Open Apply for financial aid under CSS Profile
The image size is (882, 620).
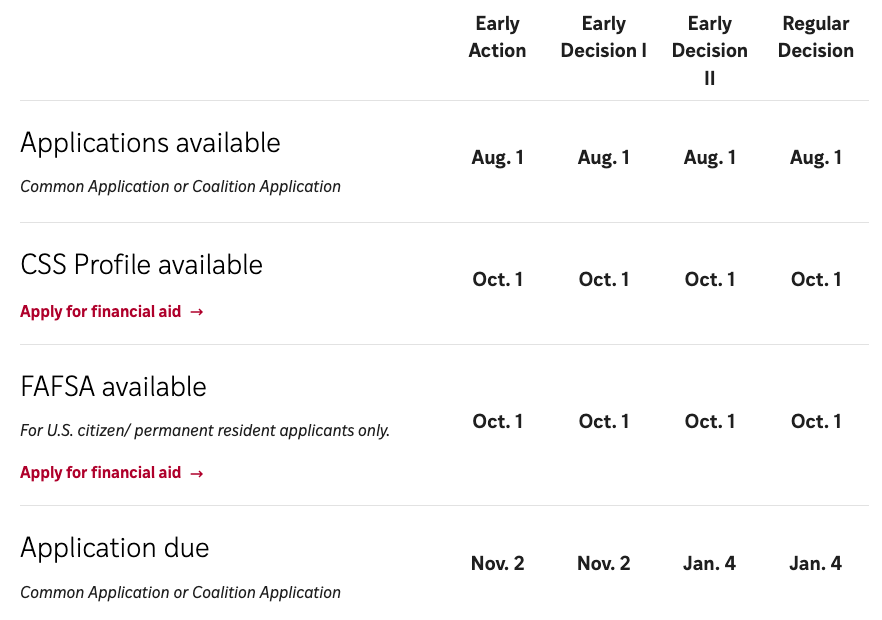[101, 312]
